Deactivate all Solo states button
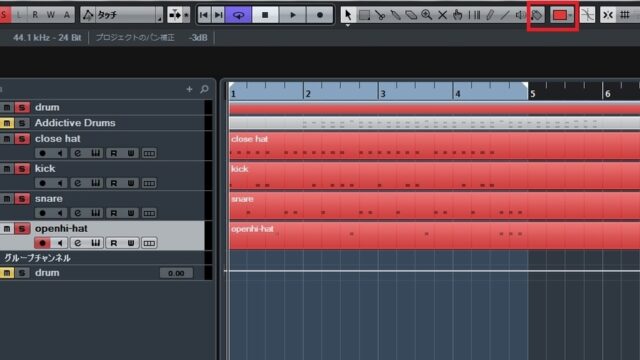Viewport: 640px width, 360px height. coord(4,15)
